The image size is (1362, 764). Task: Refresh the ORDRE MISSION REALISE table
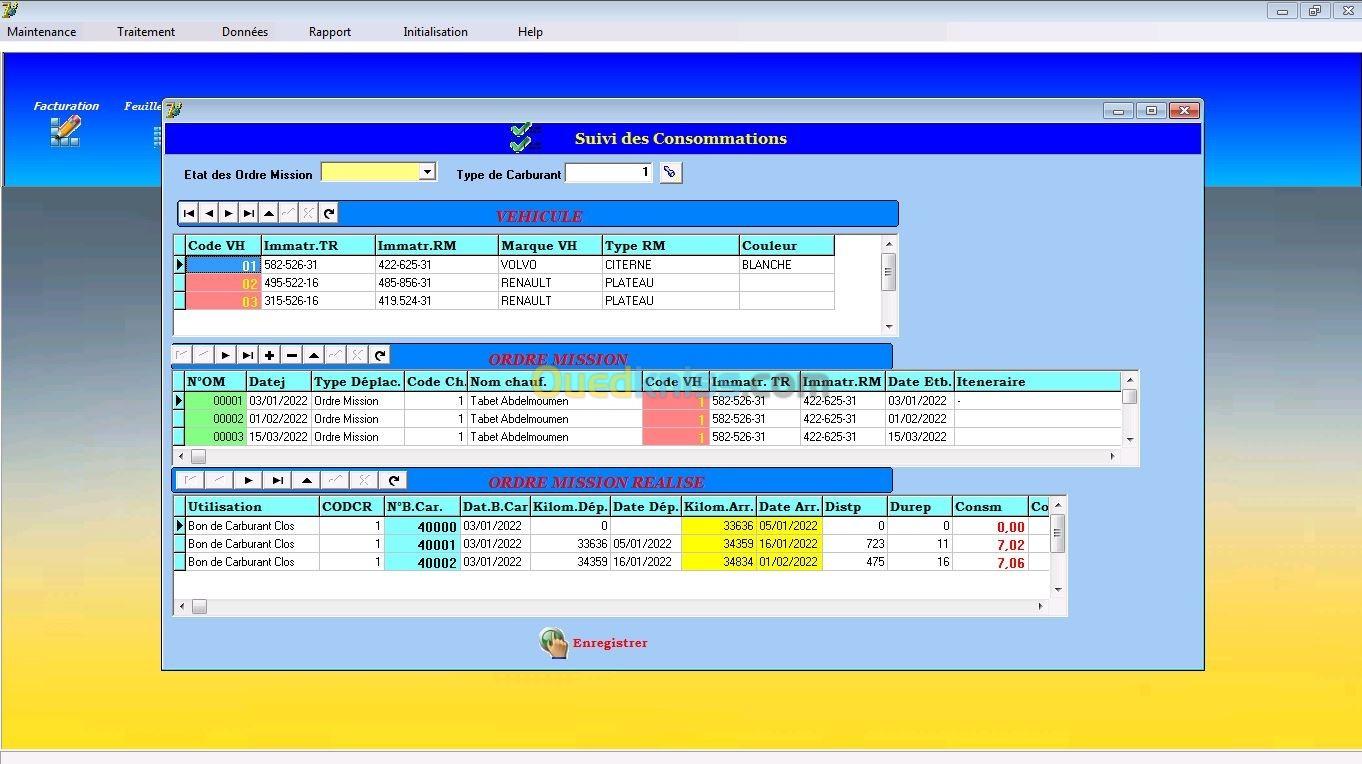[x=394, y=480]
